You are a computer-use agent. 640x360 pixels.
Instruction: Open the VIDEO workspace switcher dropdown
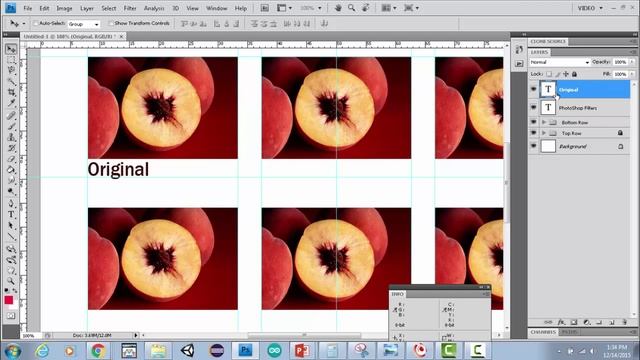590,8
